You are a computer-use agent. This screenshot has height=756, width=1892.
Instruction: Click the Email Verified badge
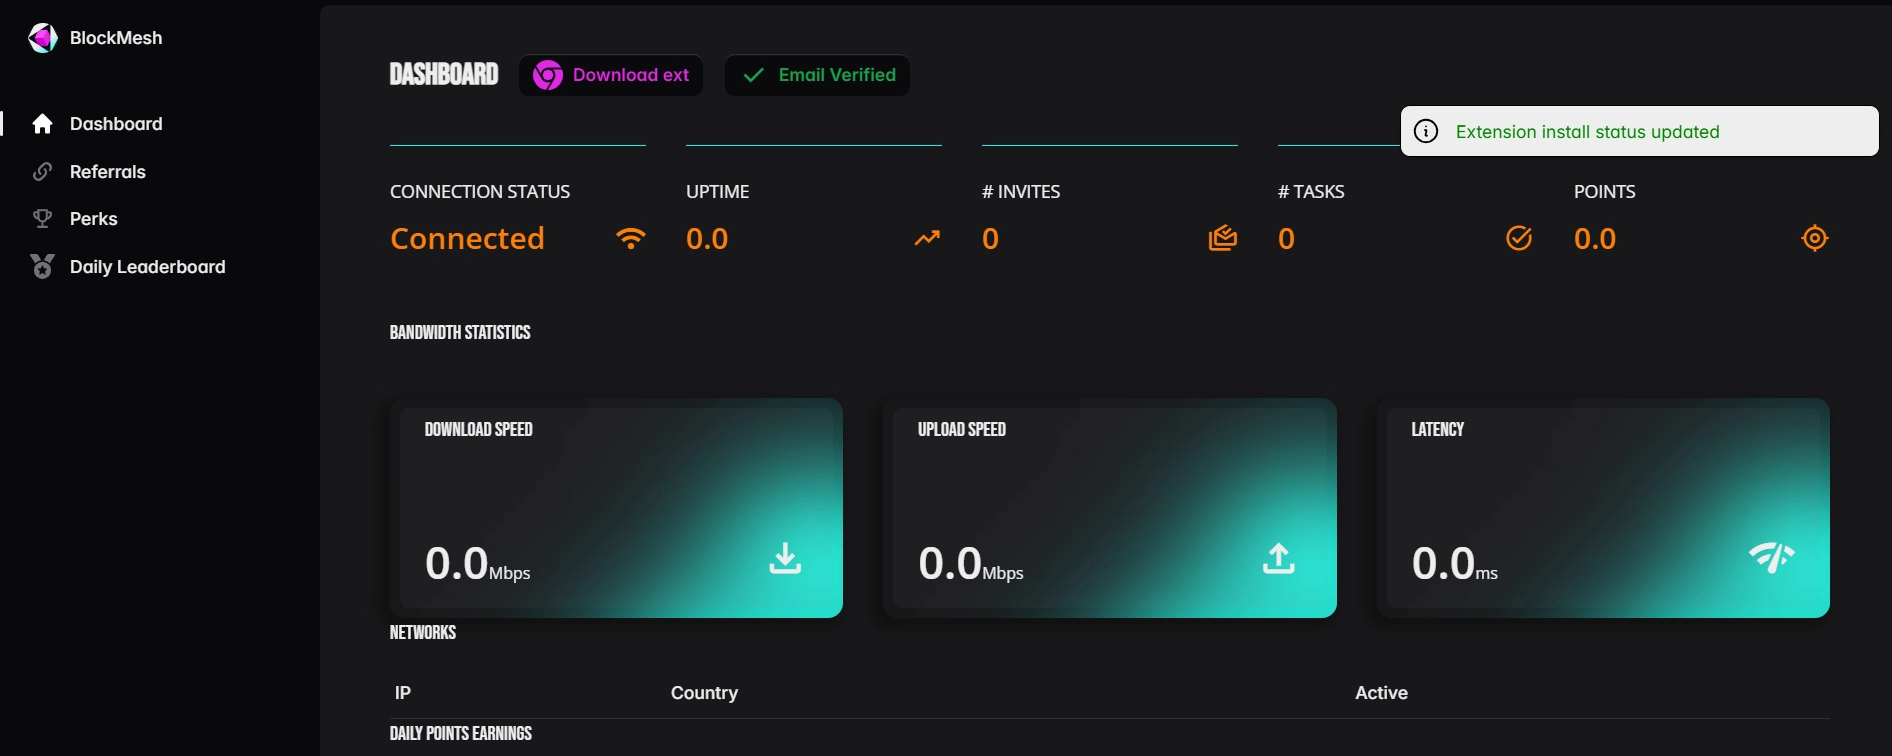(x=818, y=75)
